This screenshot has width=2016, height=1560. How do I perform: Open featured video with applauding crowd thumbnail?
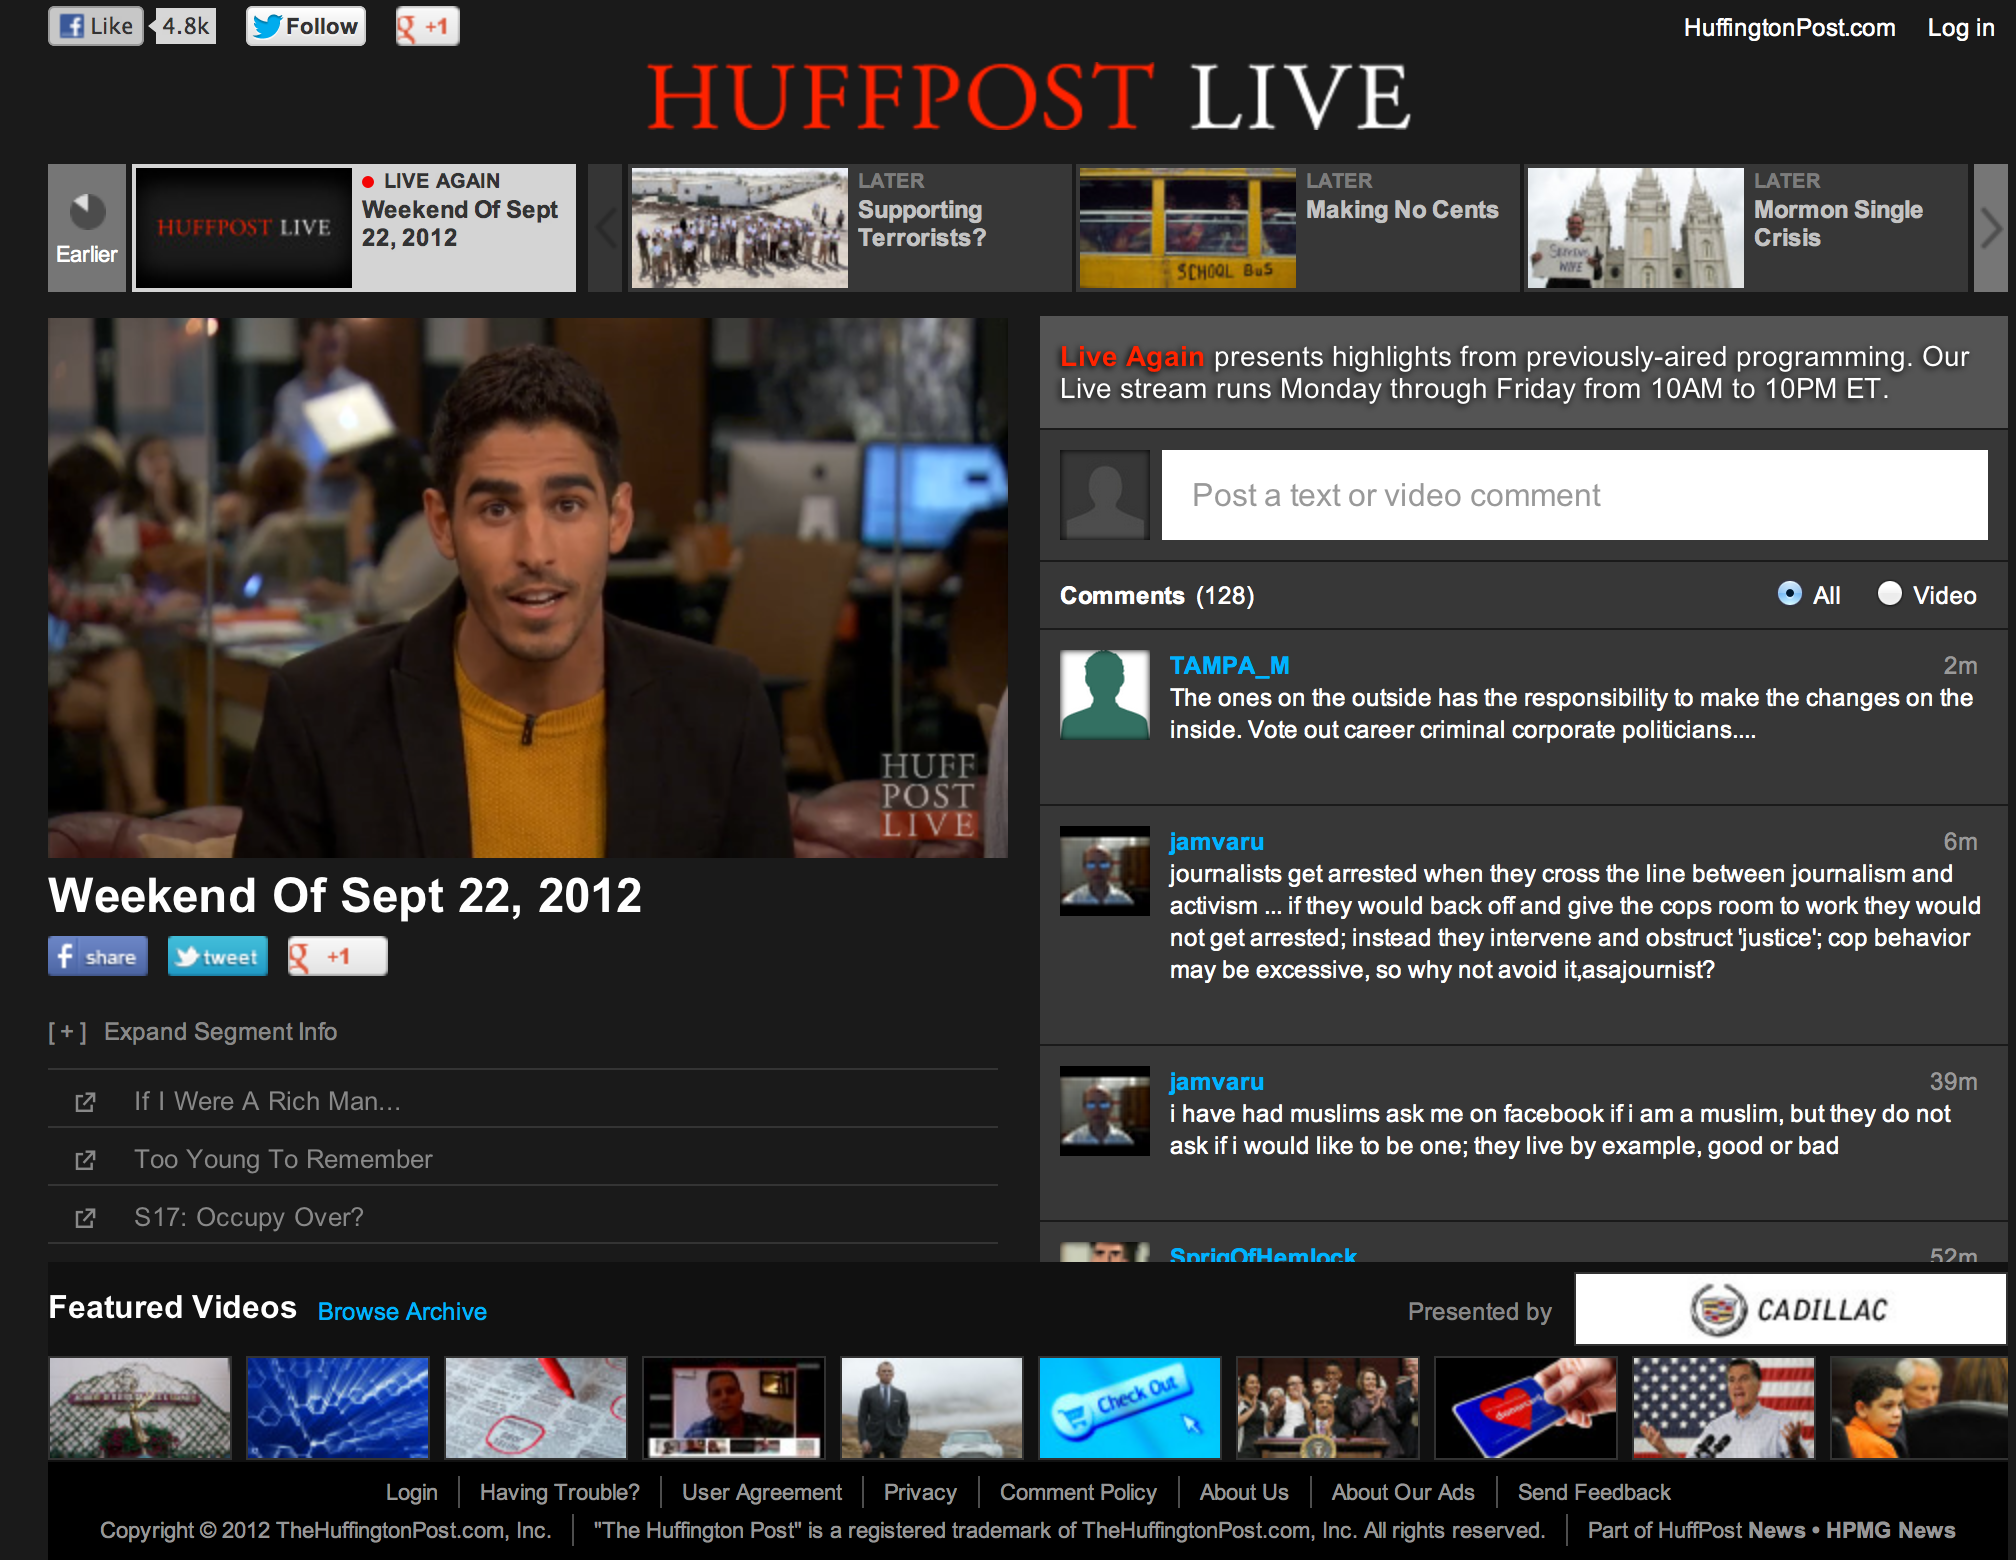pyautogui.click(x=1328, y=1407)
